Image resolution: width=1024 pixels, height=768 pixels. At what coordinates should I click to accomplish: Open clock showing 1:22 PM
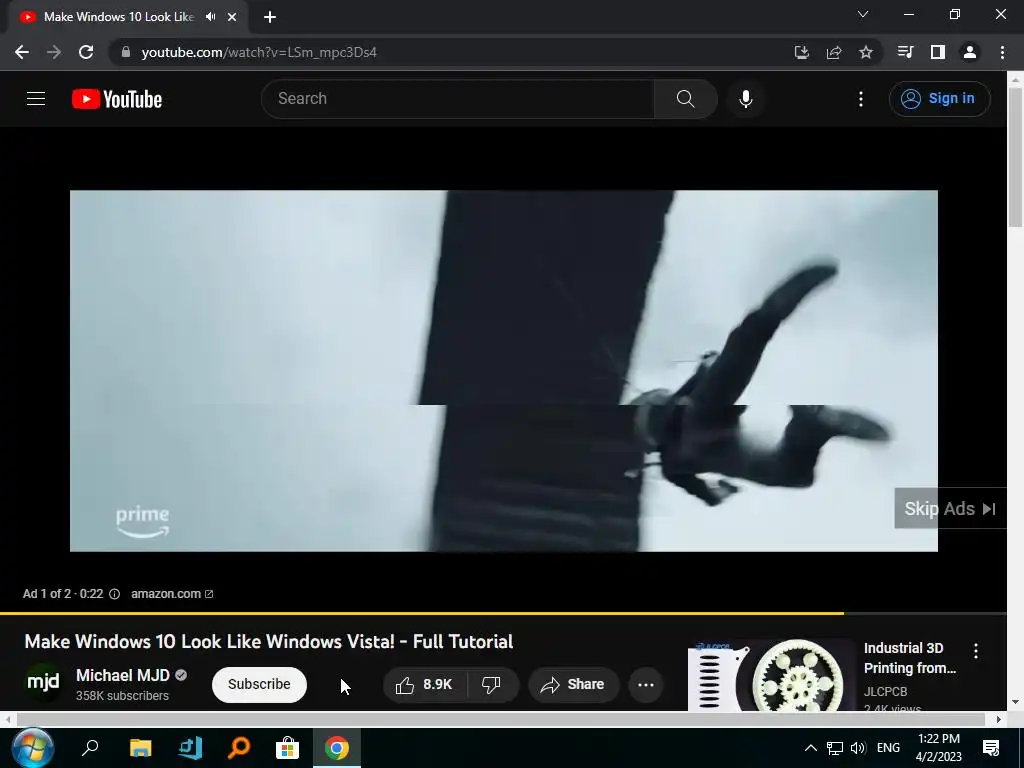938,748
